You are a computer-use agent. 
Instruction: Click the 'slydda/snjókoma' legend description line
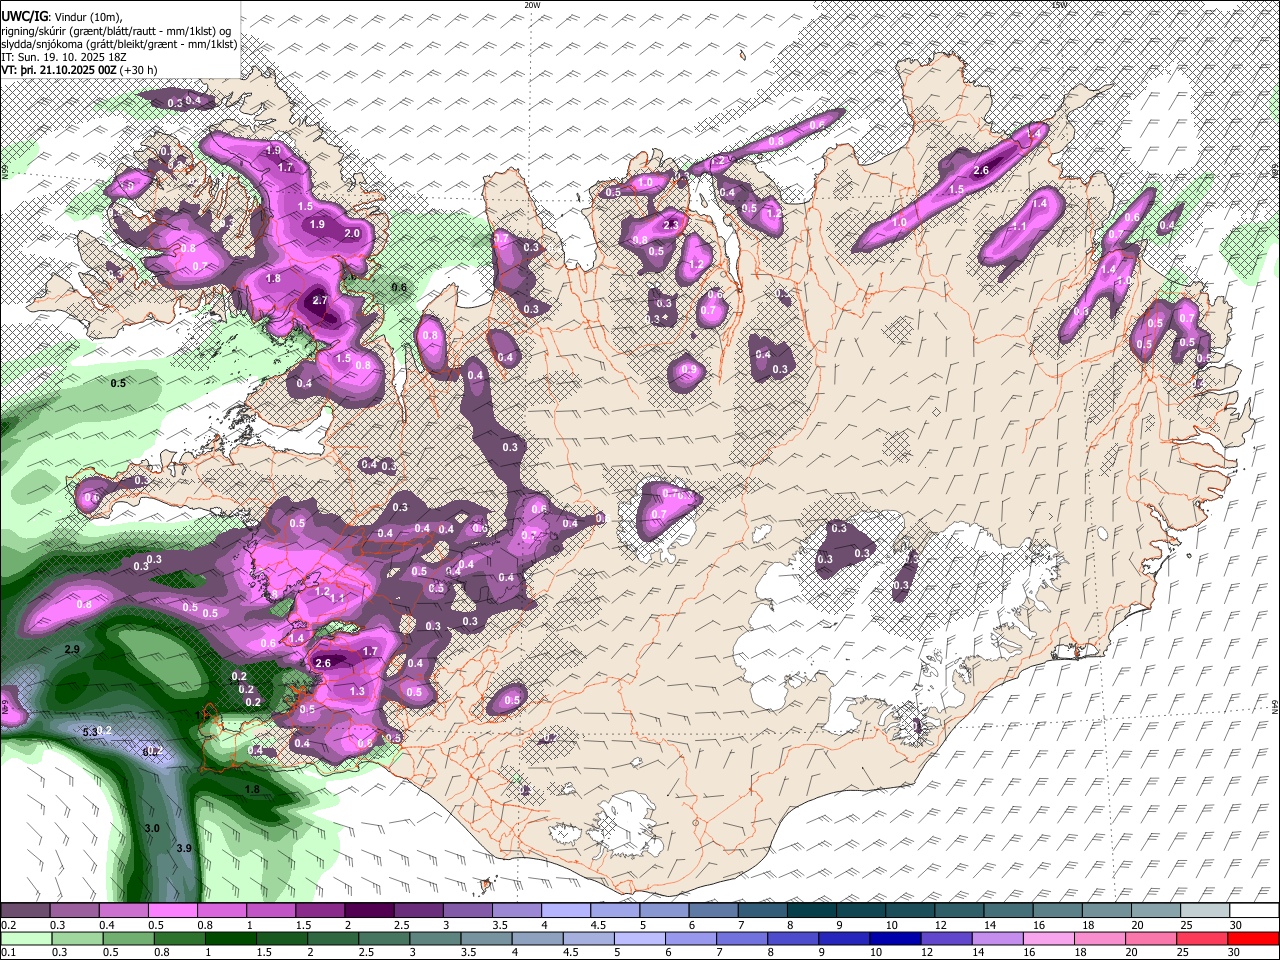pos(119,45)
